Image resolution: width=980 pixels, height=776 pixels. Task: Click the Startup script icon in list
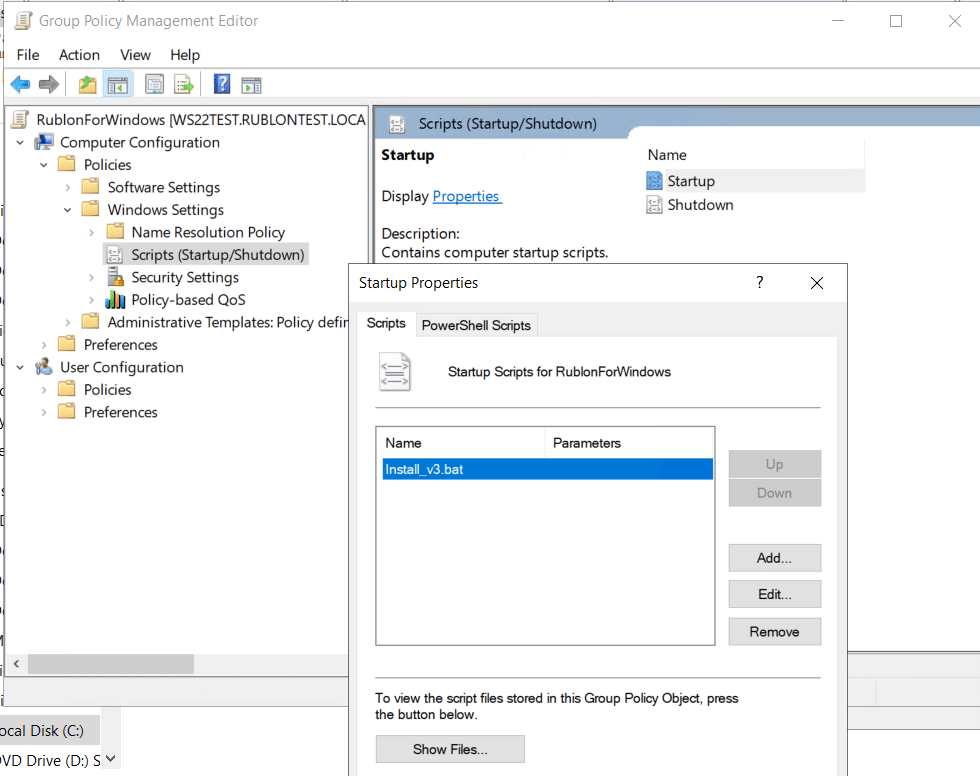pyautogui.click(x=654, y=181)
